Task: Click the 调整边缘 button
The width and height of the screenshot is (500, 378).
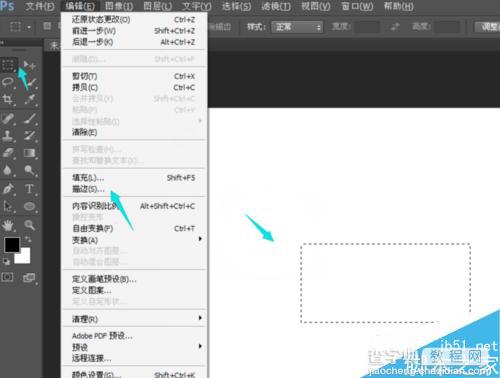Action: (x=488, y=27)
